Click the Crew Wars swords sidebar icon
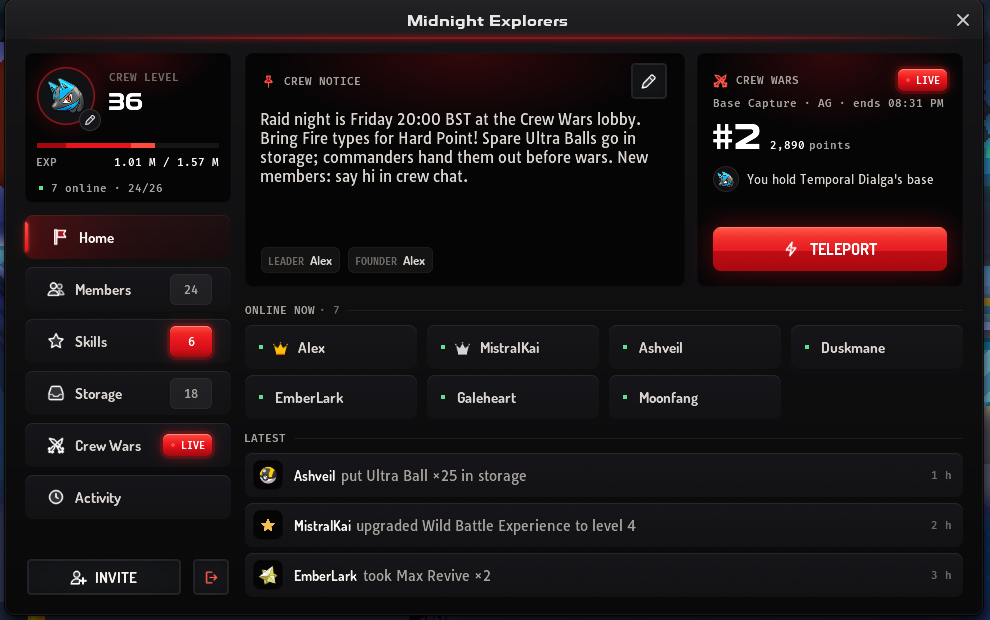The image size is (990, 620). click(x=56, y=445)
